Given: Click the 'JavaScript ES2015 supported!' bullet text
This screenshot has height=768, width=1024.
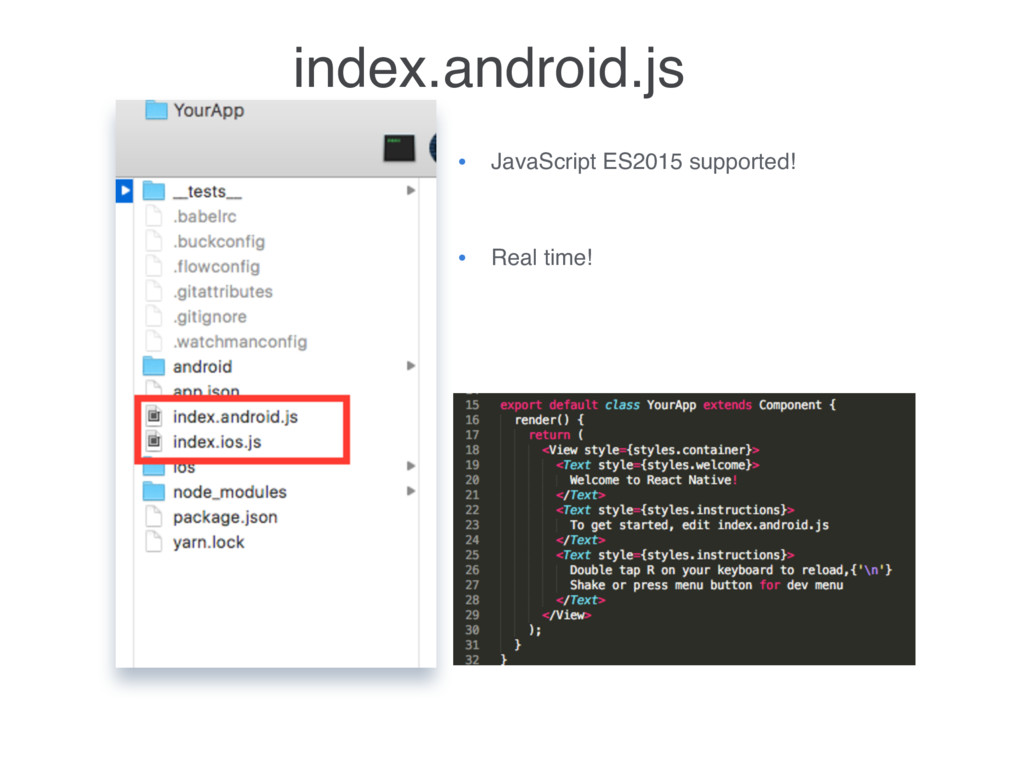Looking at the screenshot, I should [x=643, y=161].
